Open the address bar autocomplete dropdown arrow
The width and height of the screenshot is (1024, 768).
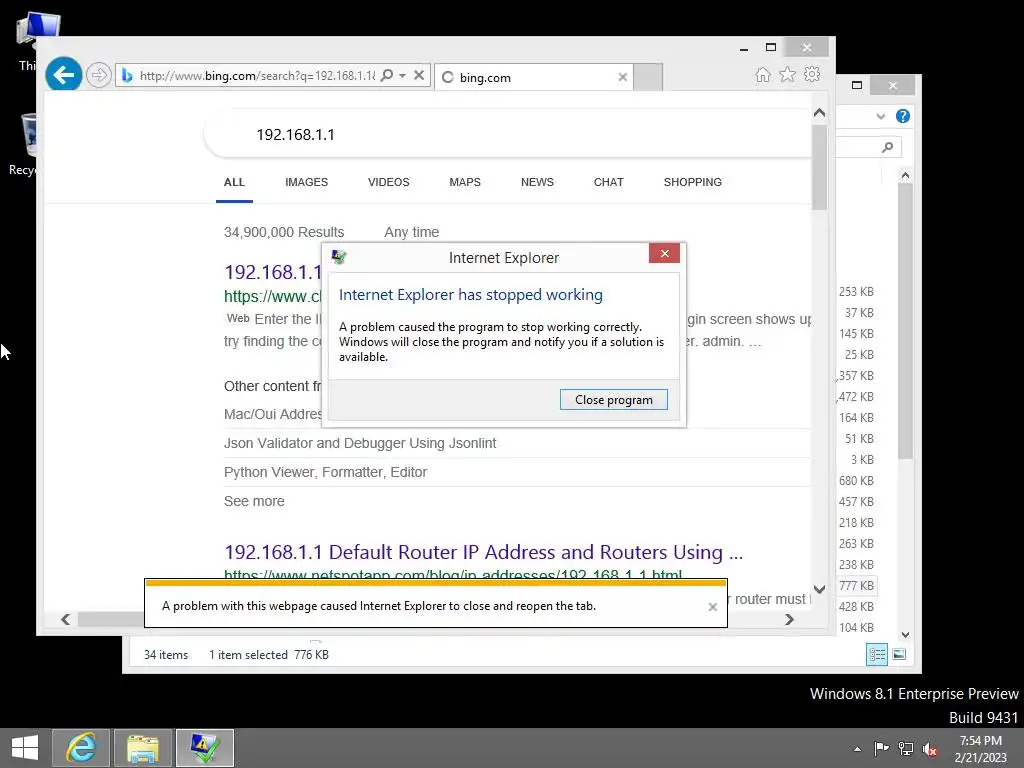click(402, 76)
